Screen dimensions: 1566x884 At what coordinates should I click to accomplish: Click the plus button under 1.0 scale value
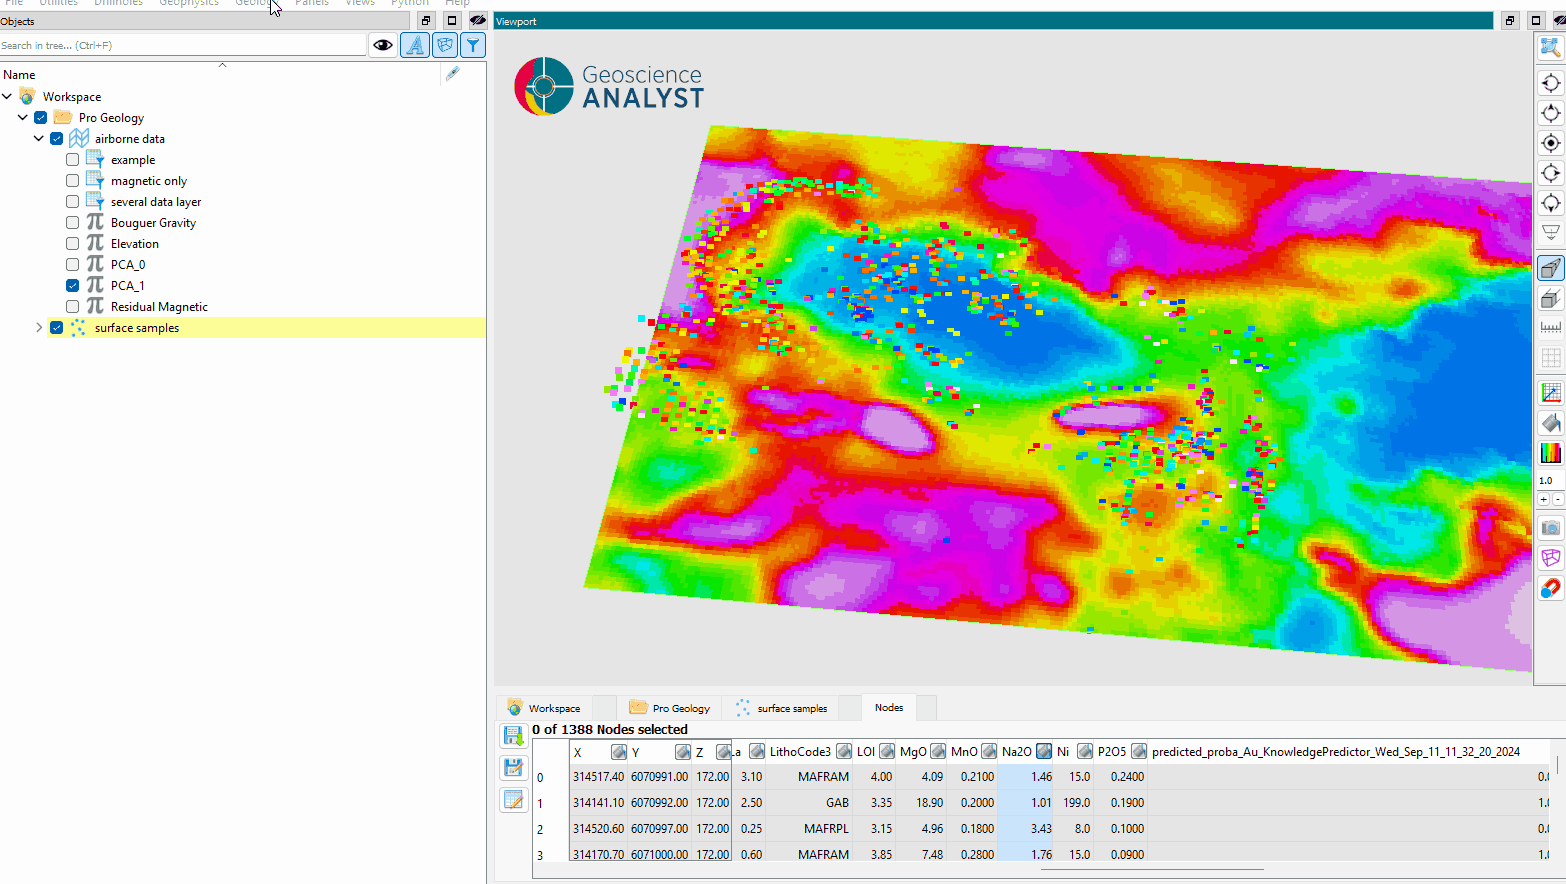(x=1544, y=499)
